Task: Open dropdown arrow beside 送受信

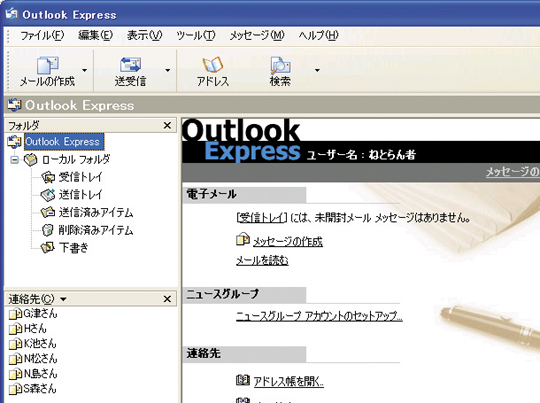Action: coord(168,70)
